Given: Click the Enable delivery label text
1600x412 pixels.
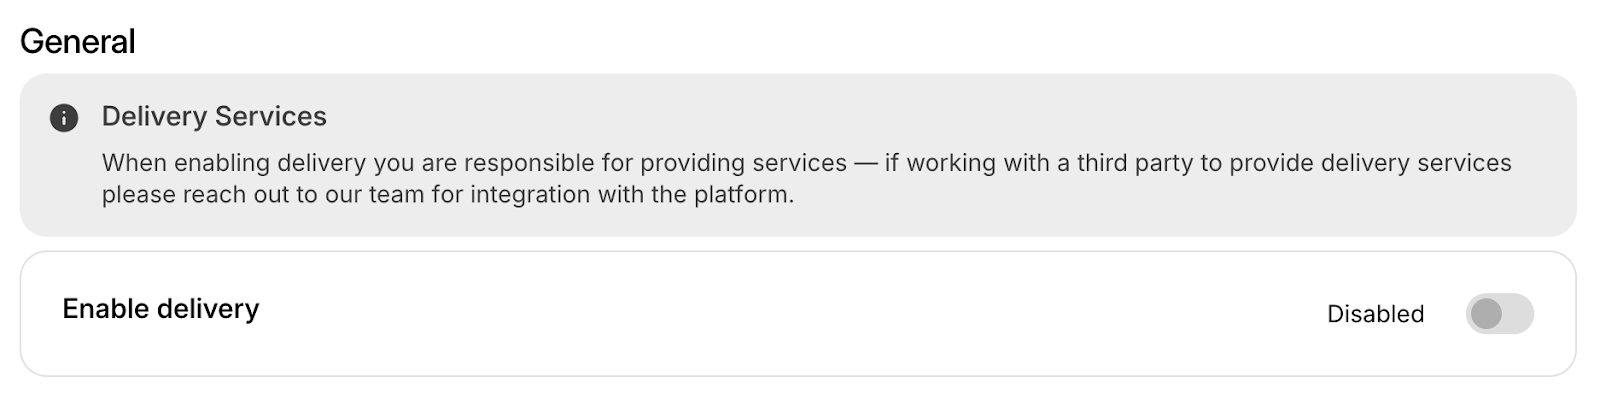Looking at the screenshot, I should 160,309.
